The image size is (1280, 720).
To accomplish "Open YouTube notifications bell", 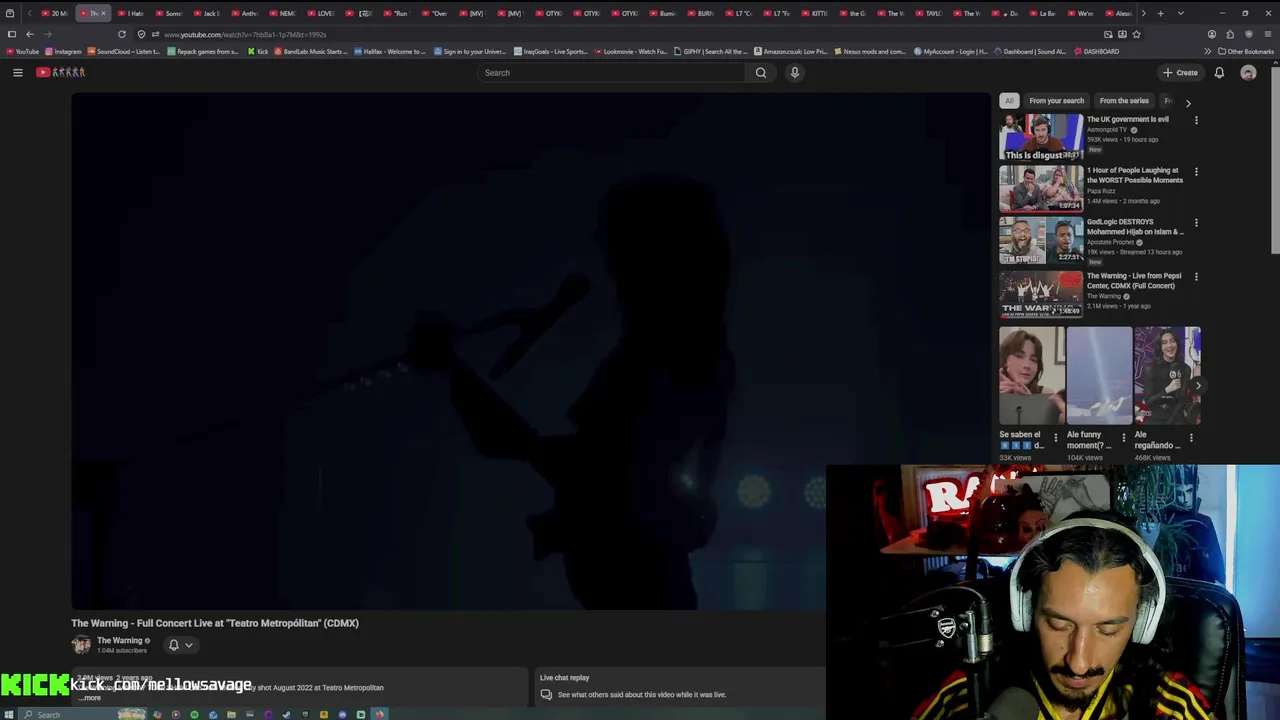I will click(x=1219, y=72).
